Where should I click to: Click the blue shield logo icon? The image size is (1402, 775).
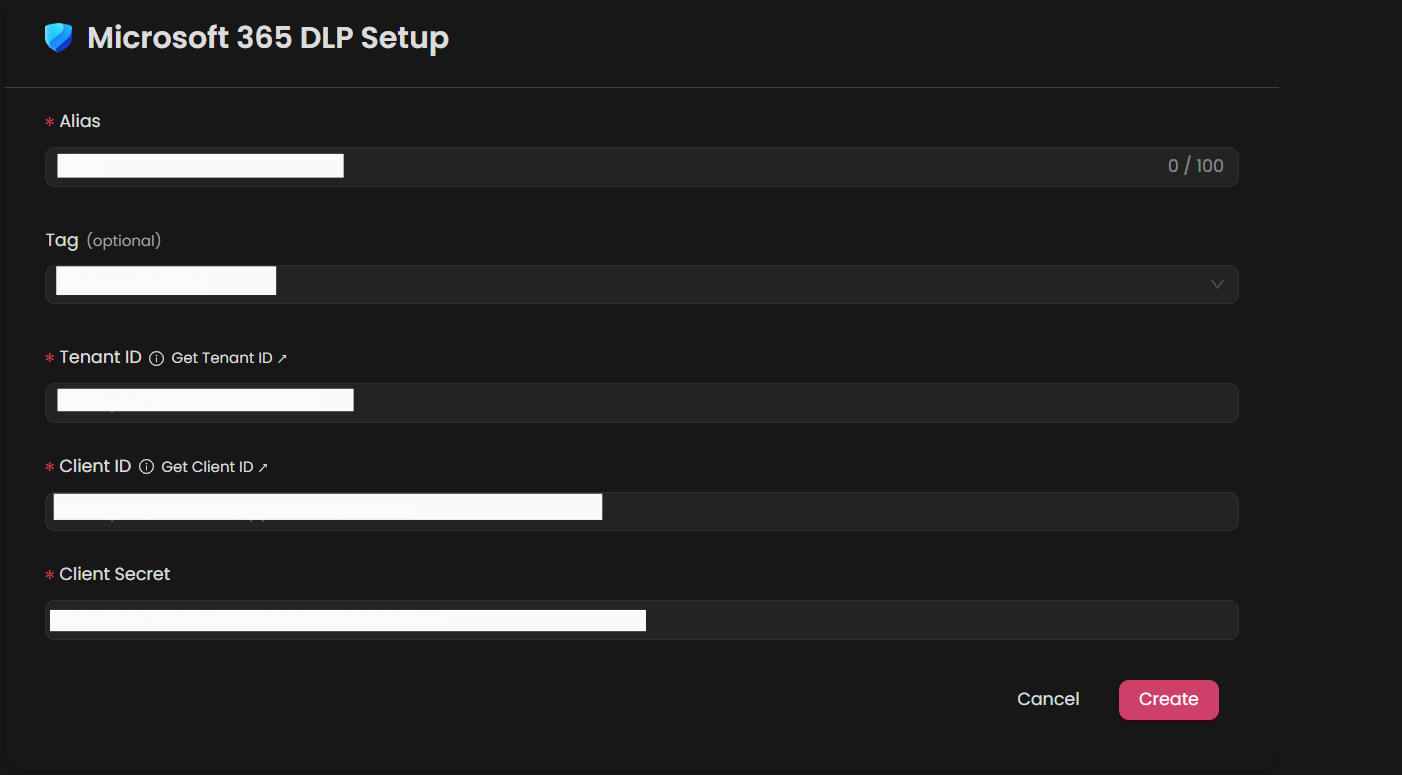[59, 38]
